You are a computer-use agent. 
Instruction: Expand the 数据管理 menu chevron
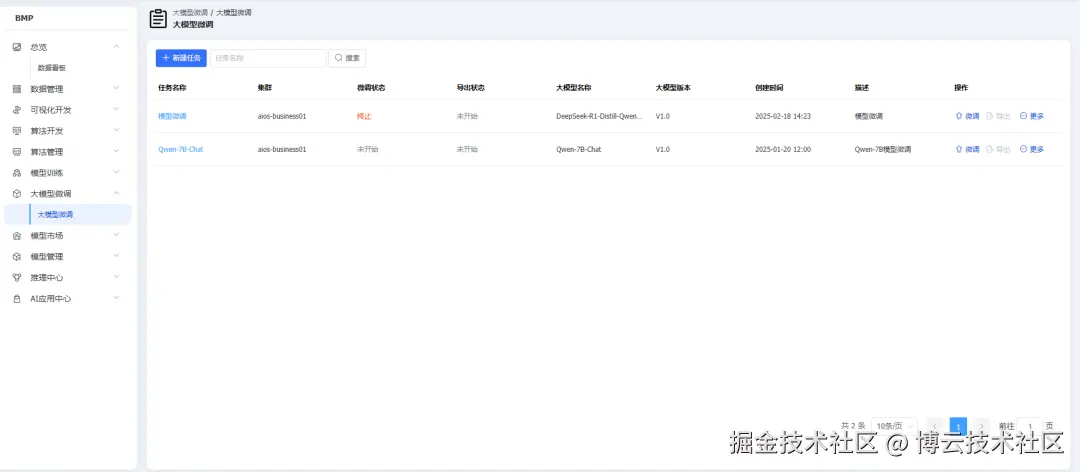[x=116, y=88]
